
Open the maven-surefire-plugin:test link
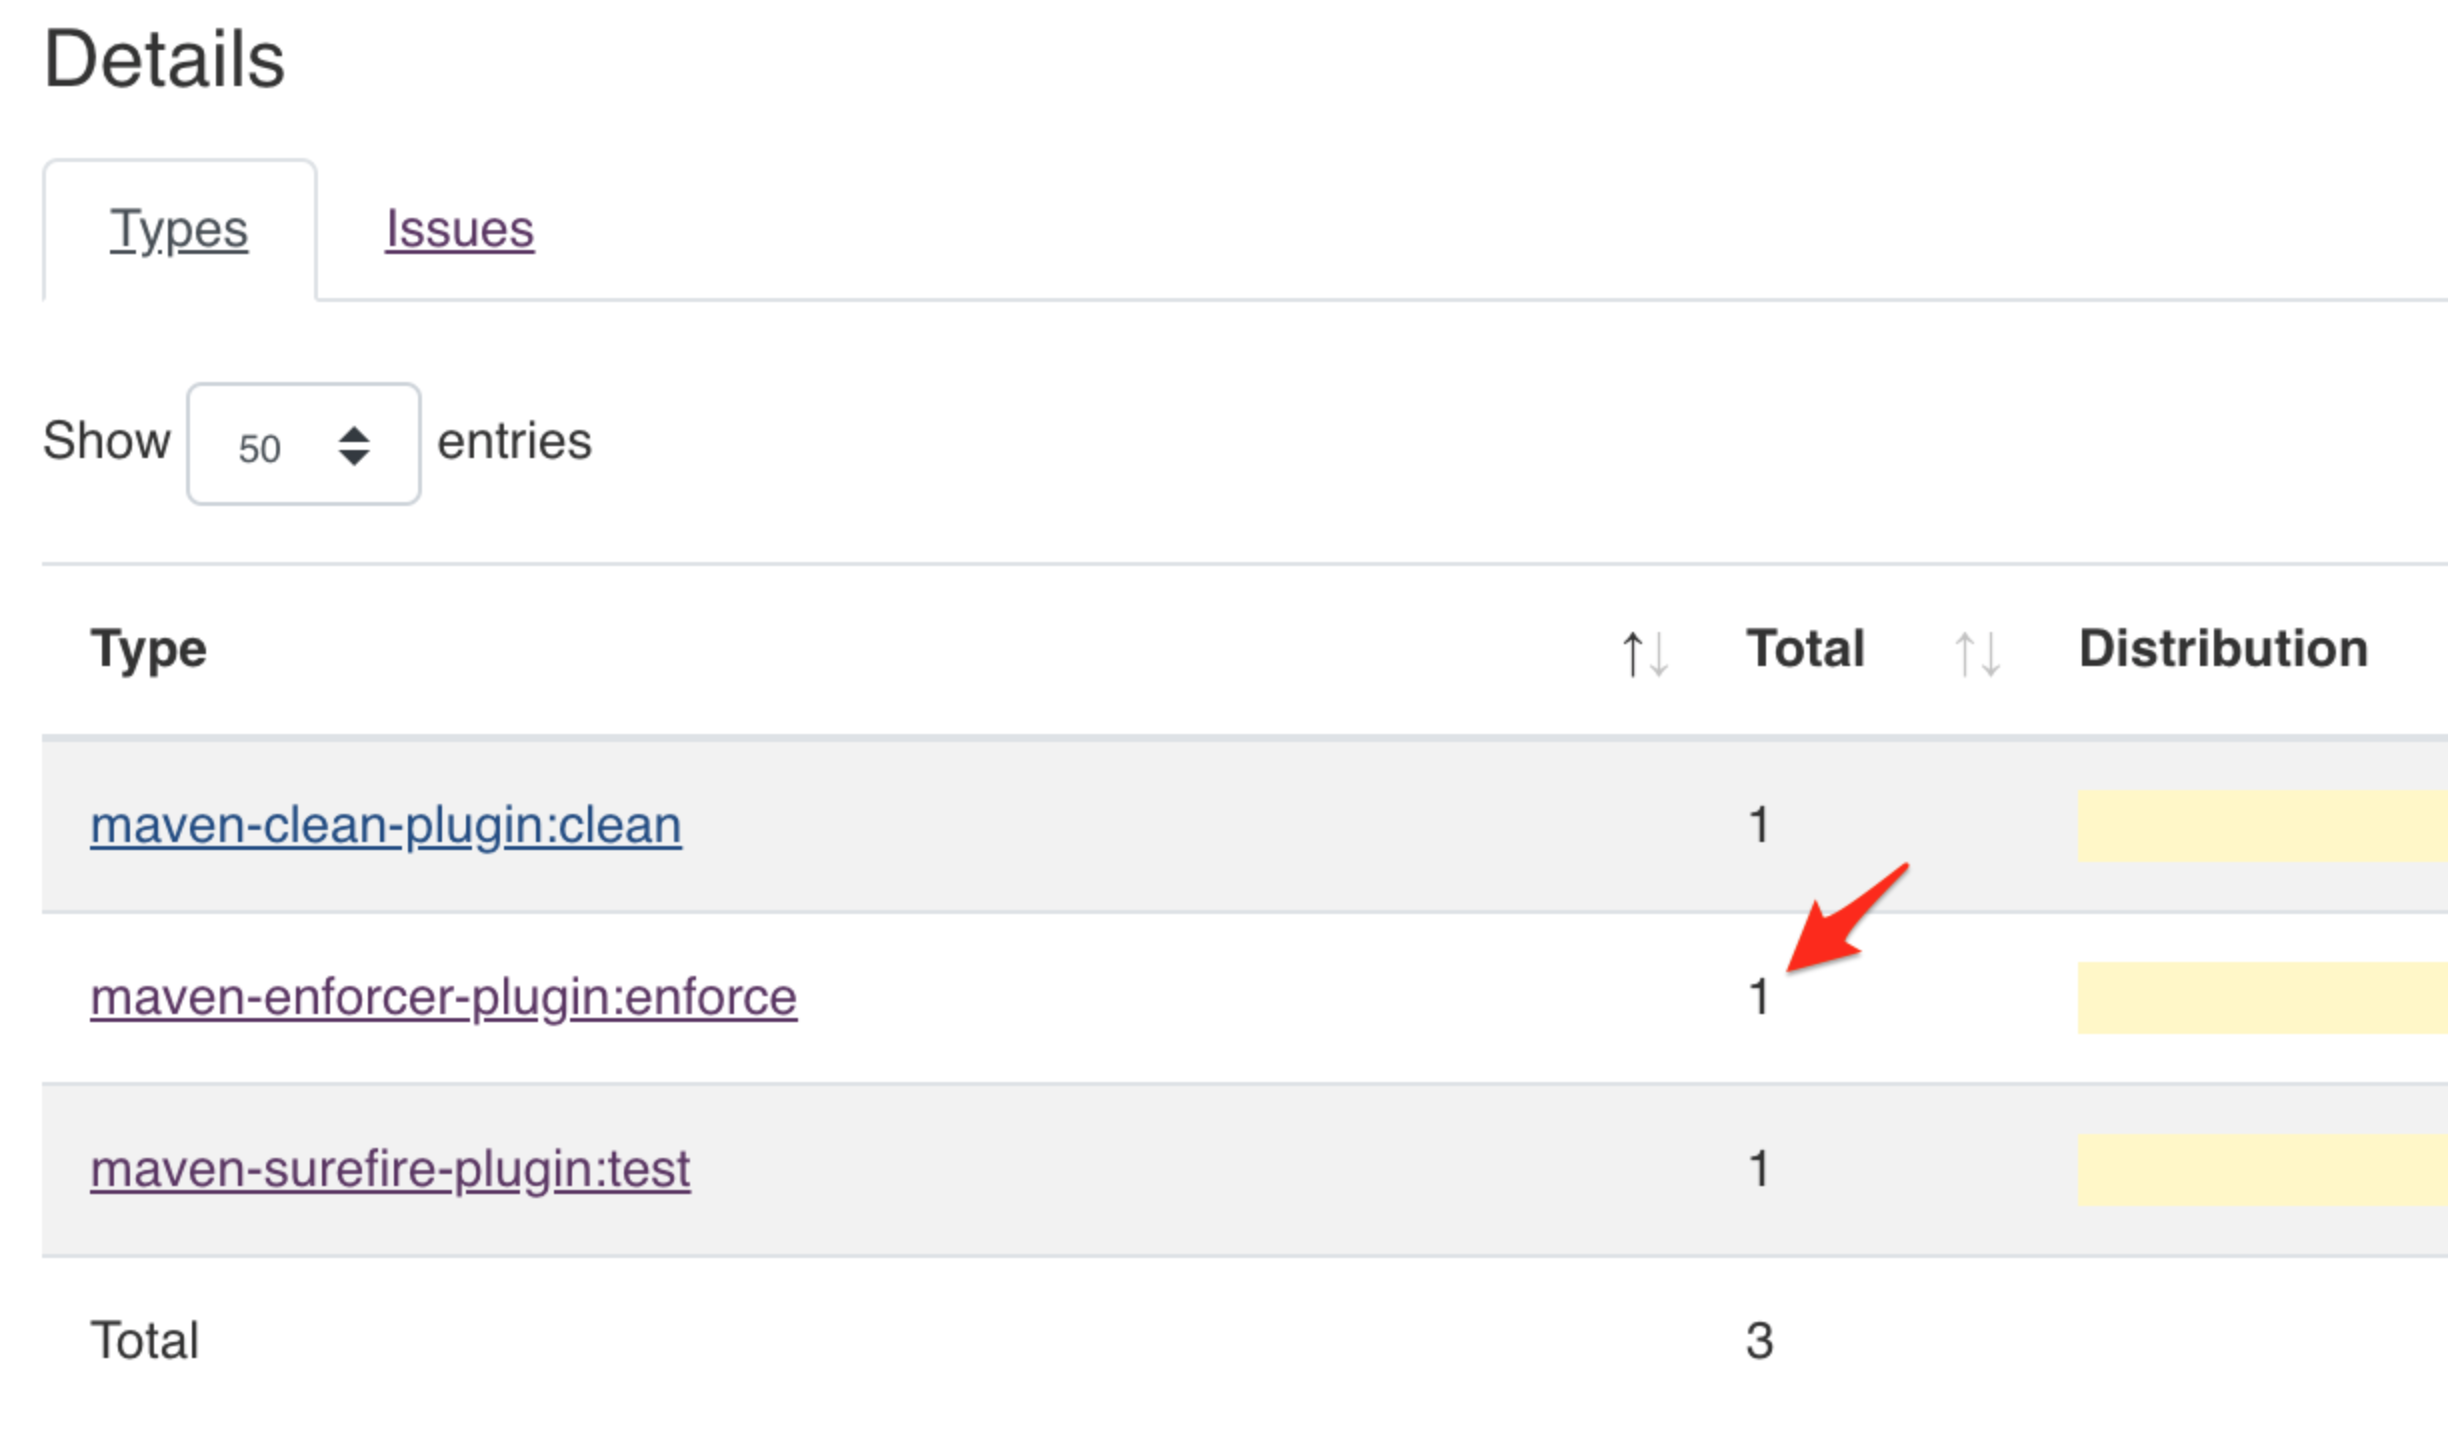390,1169
